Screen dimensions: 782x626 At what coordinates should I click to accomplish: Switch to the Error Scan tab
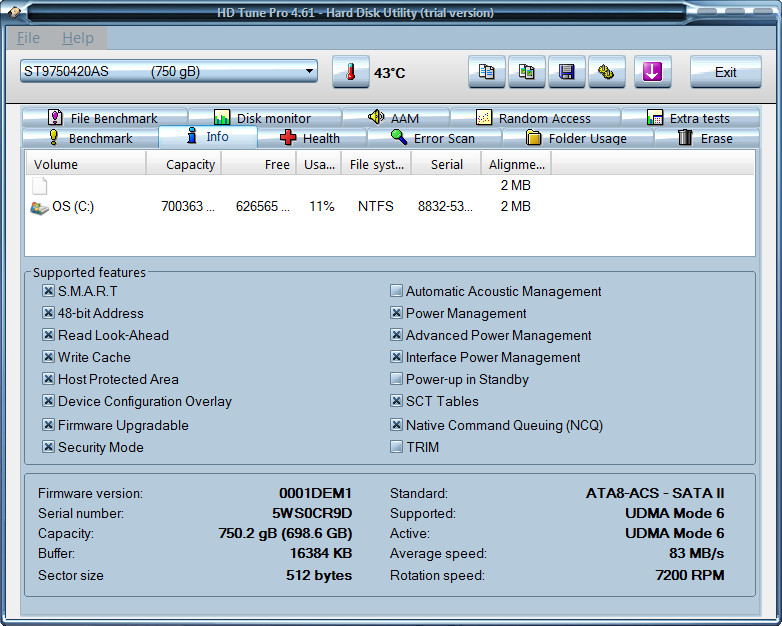433,138
